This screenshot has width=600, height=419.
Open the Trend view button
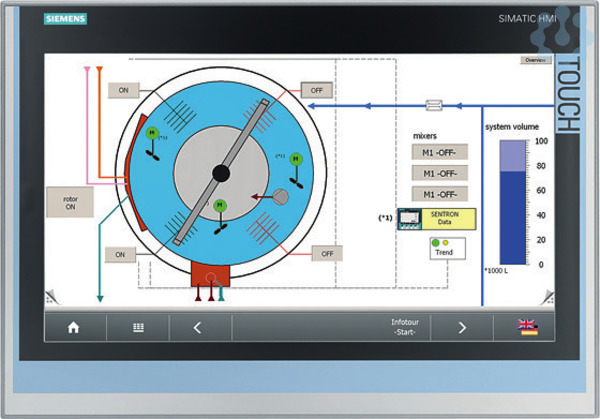[442, 249]
